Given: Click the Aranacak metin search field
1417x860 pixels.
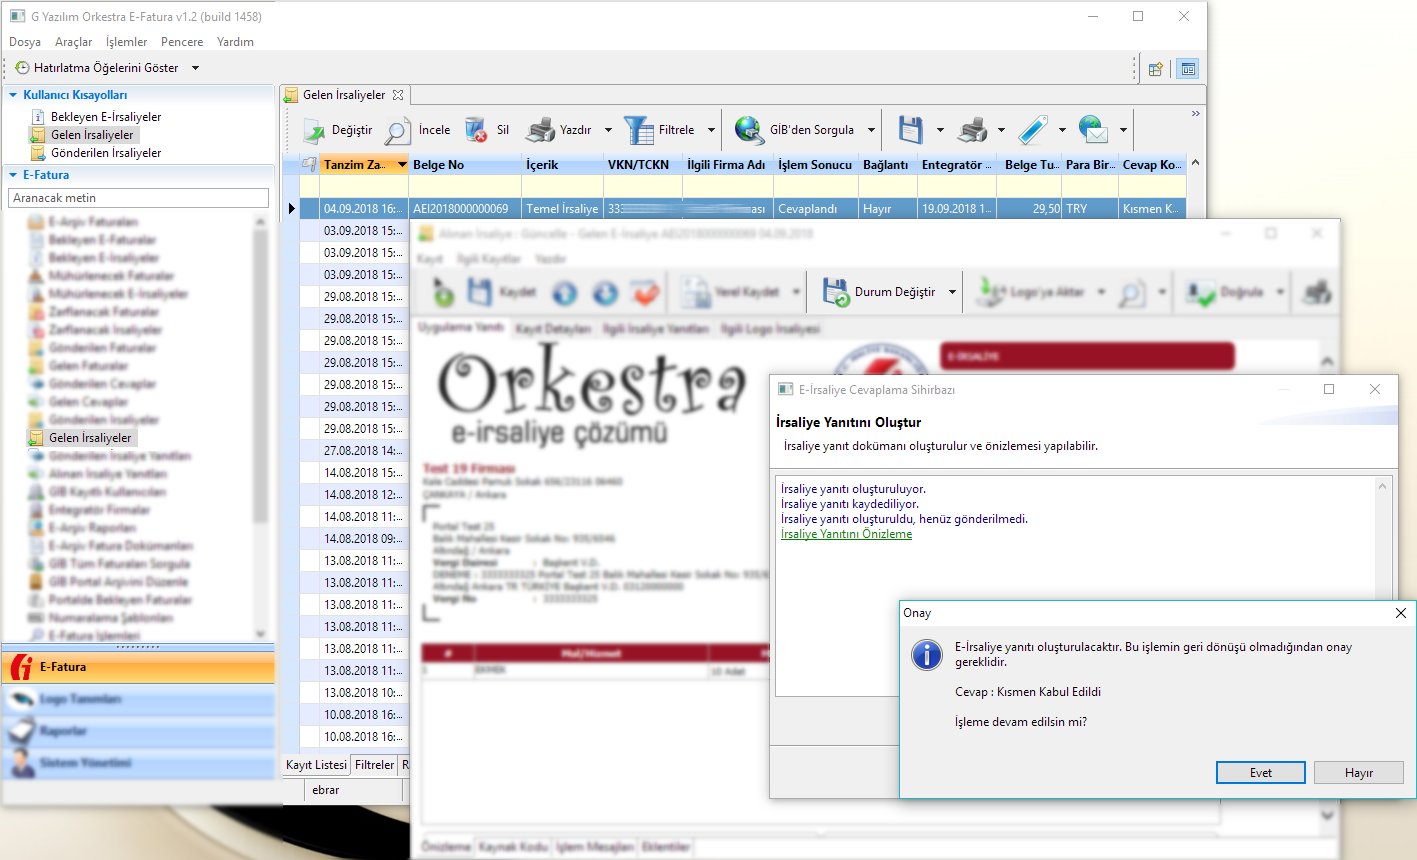Looking at the screenshot, I should pyautogui.click(x=138, y=198).
